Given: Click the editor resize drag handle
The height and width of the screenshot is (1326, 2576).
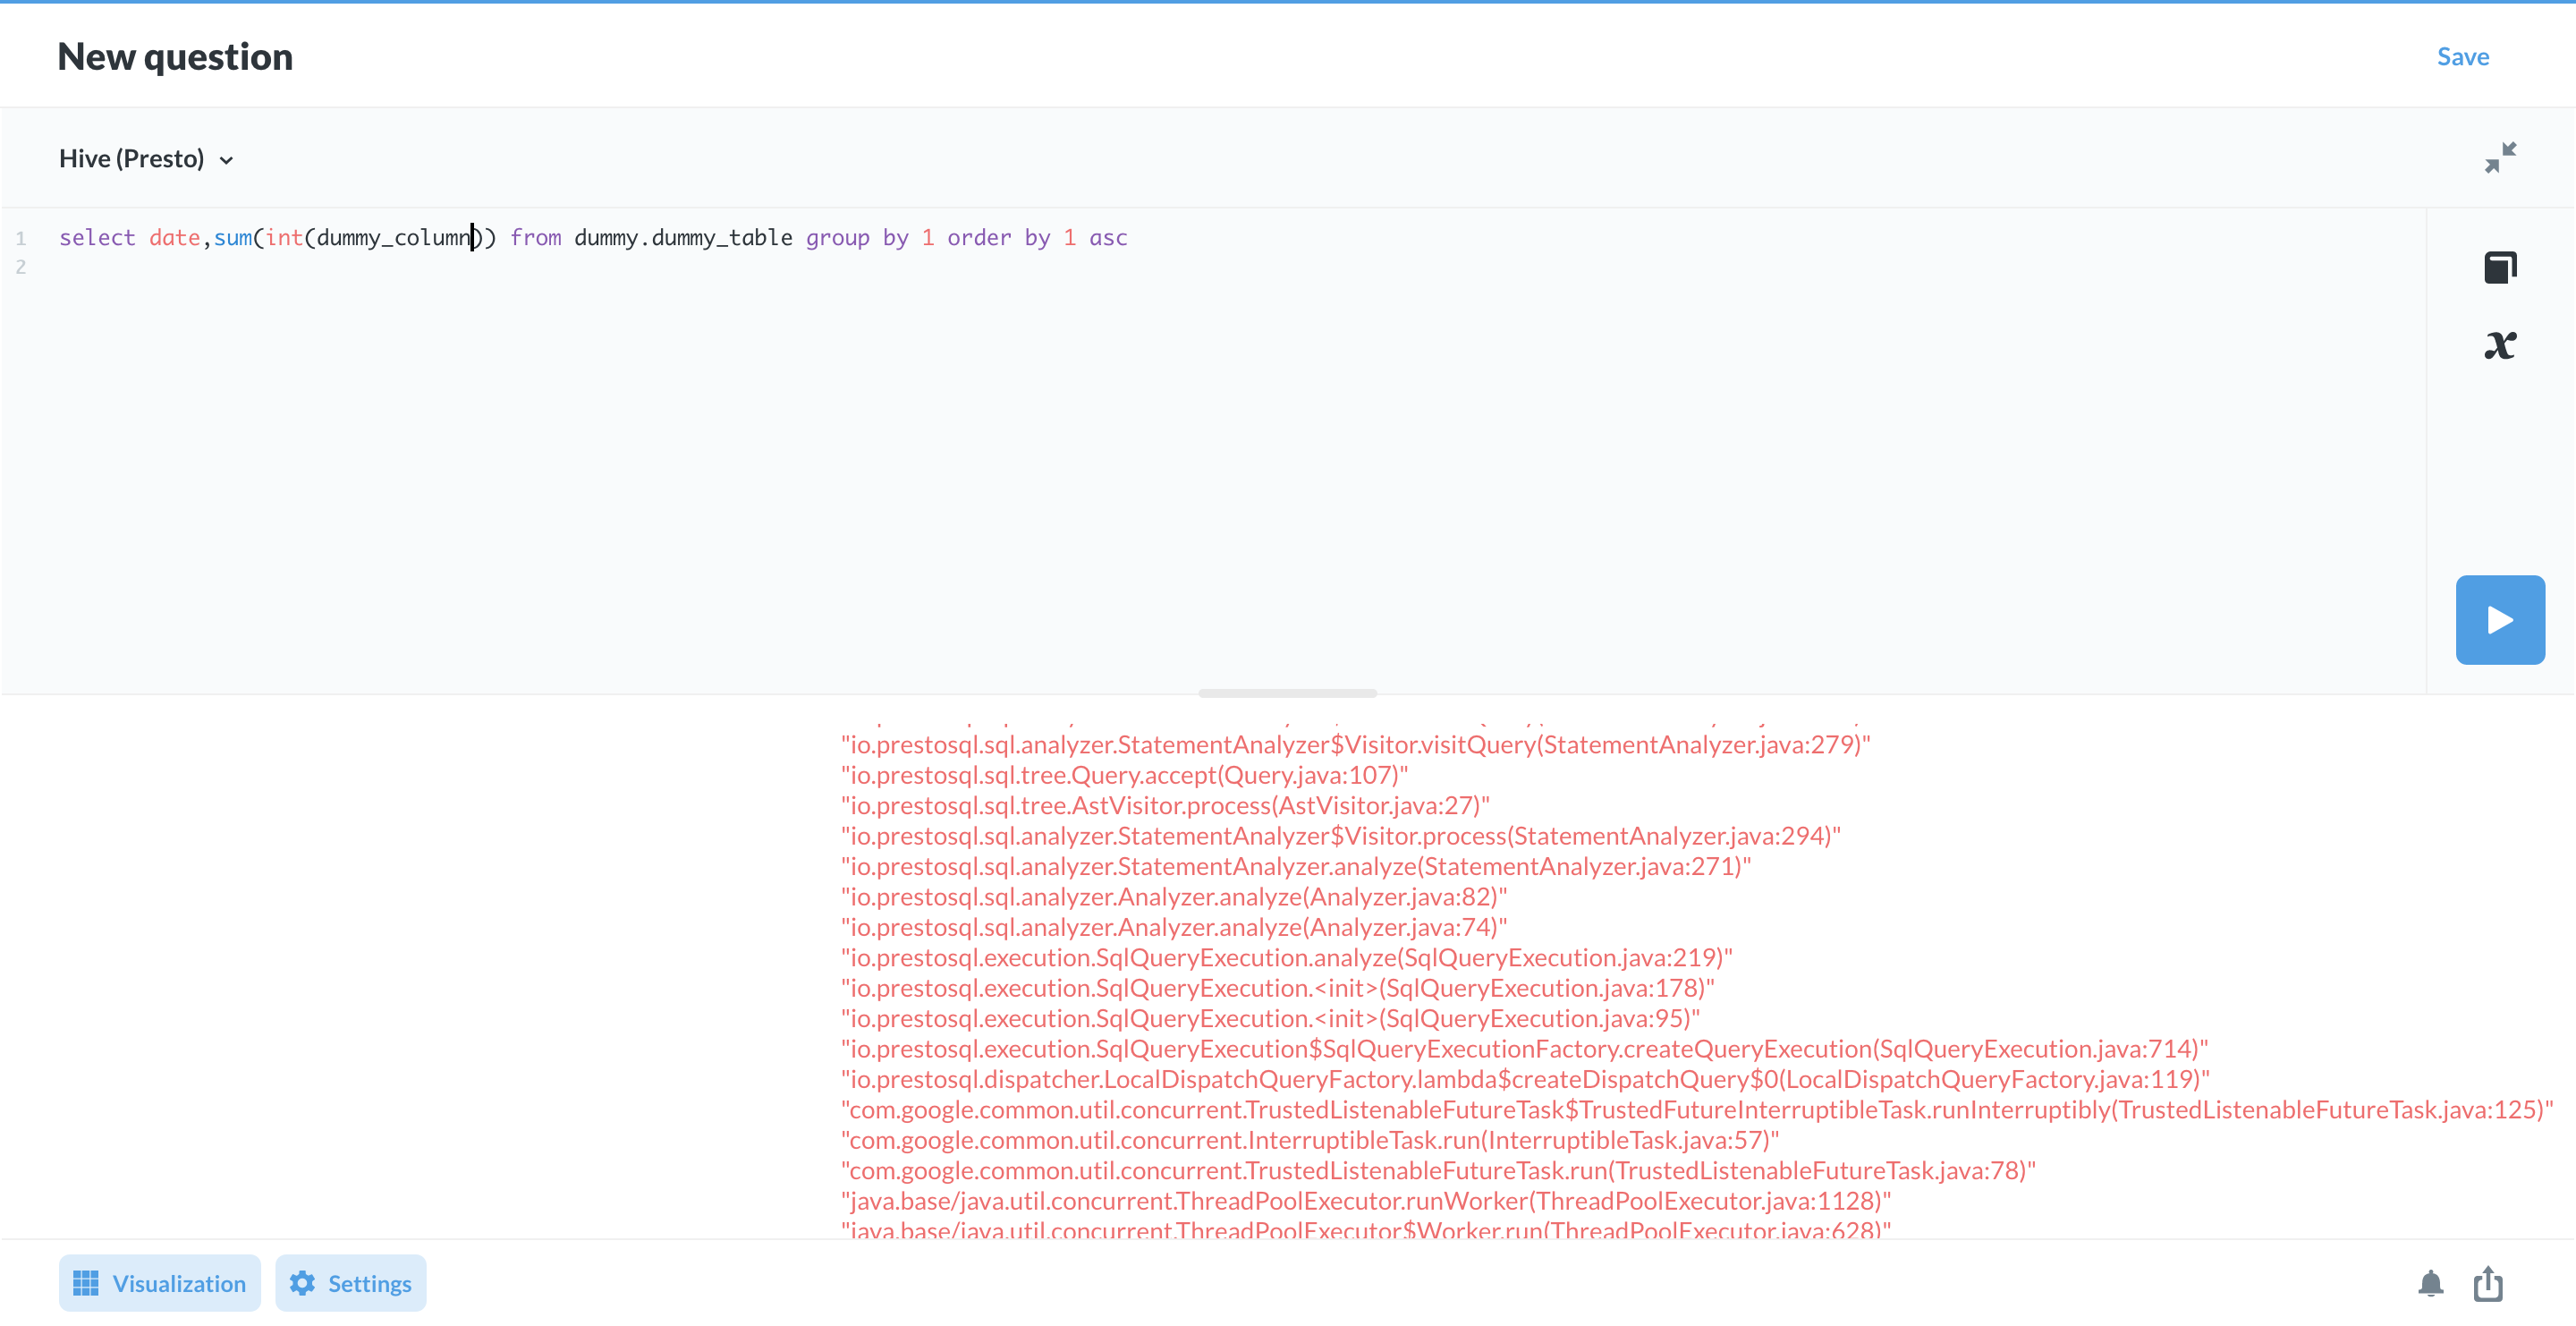Looking at the screenshot, I should pos(1287,693).
